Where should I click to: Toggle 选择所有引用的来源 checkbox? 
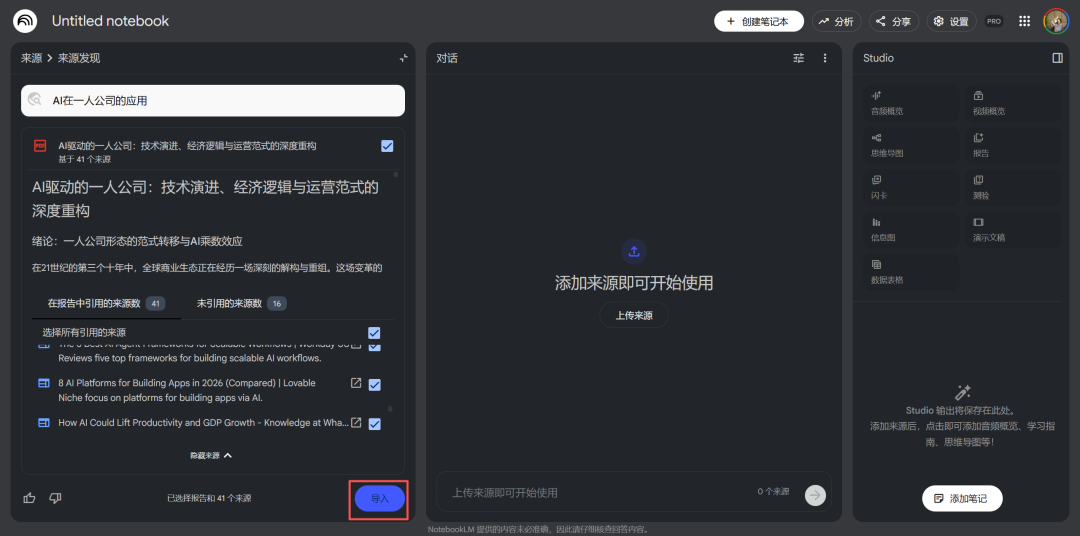374,333
